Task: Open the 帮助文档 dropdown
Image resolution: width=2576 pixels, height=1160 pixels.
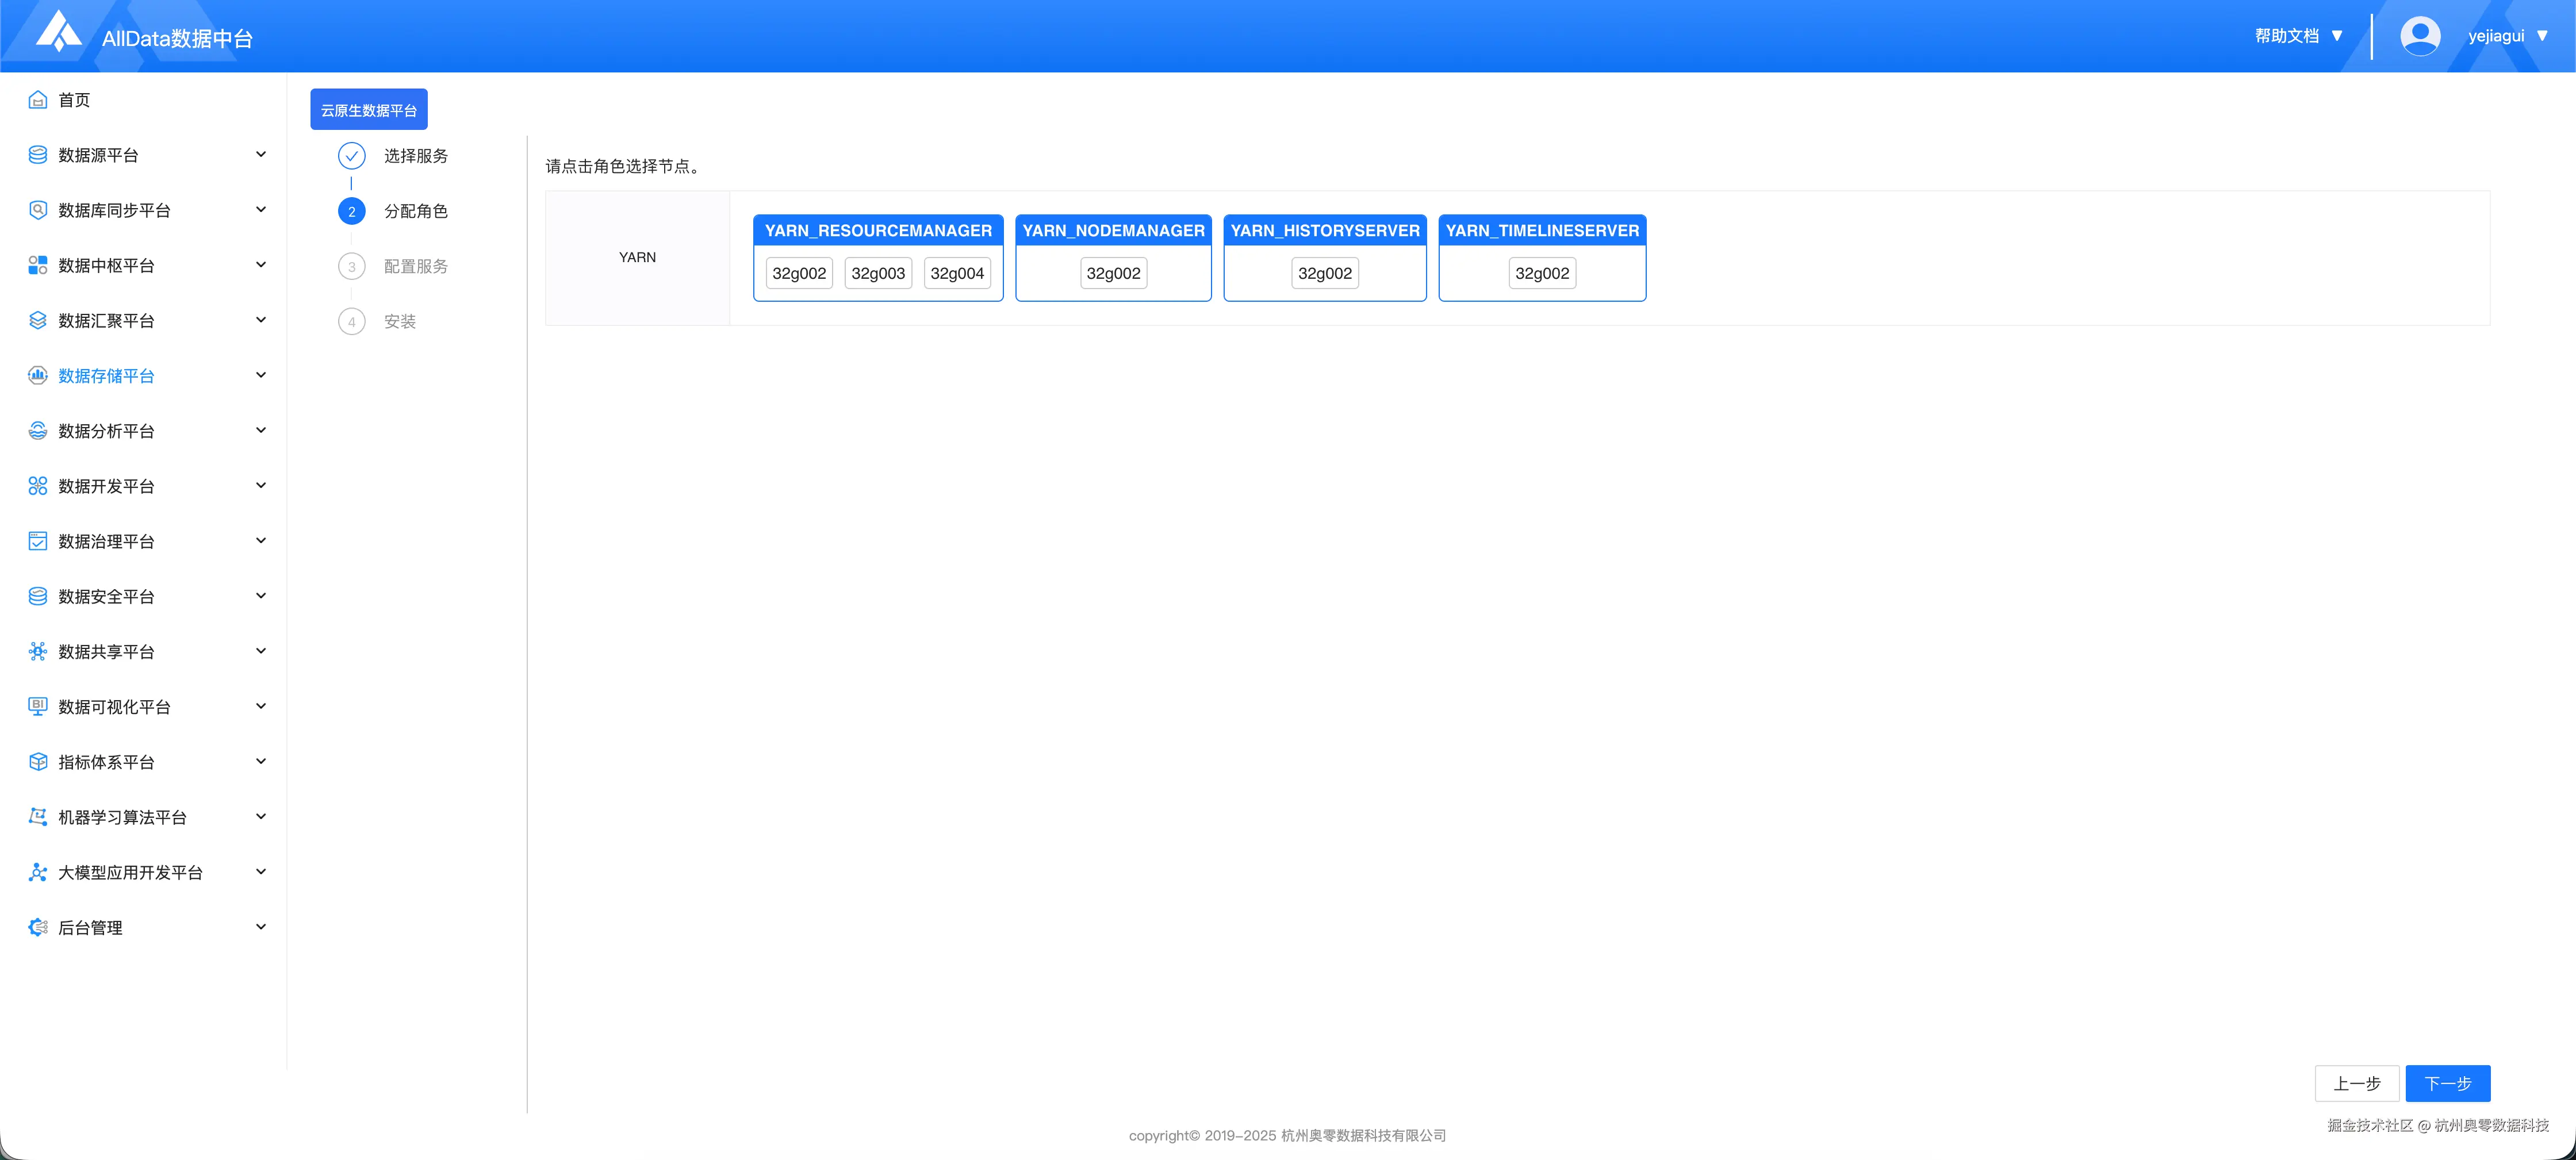Action: [2298, 36]
